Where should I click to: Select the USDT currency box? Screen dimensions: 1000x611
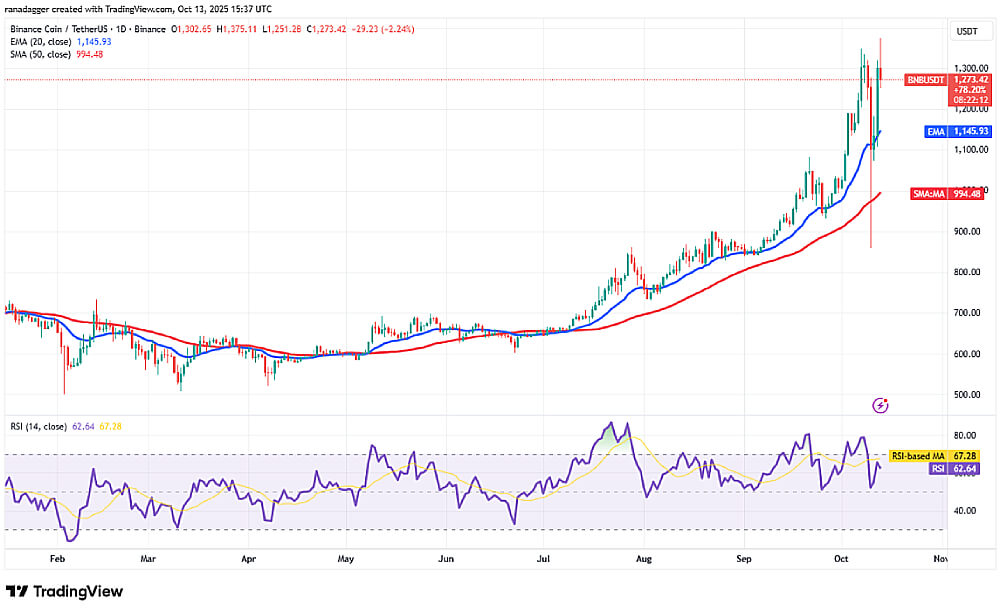pos(967,31)
